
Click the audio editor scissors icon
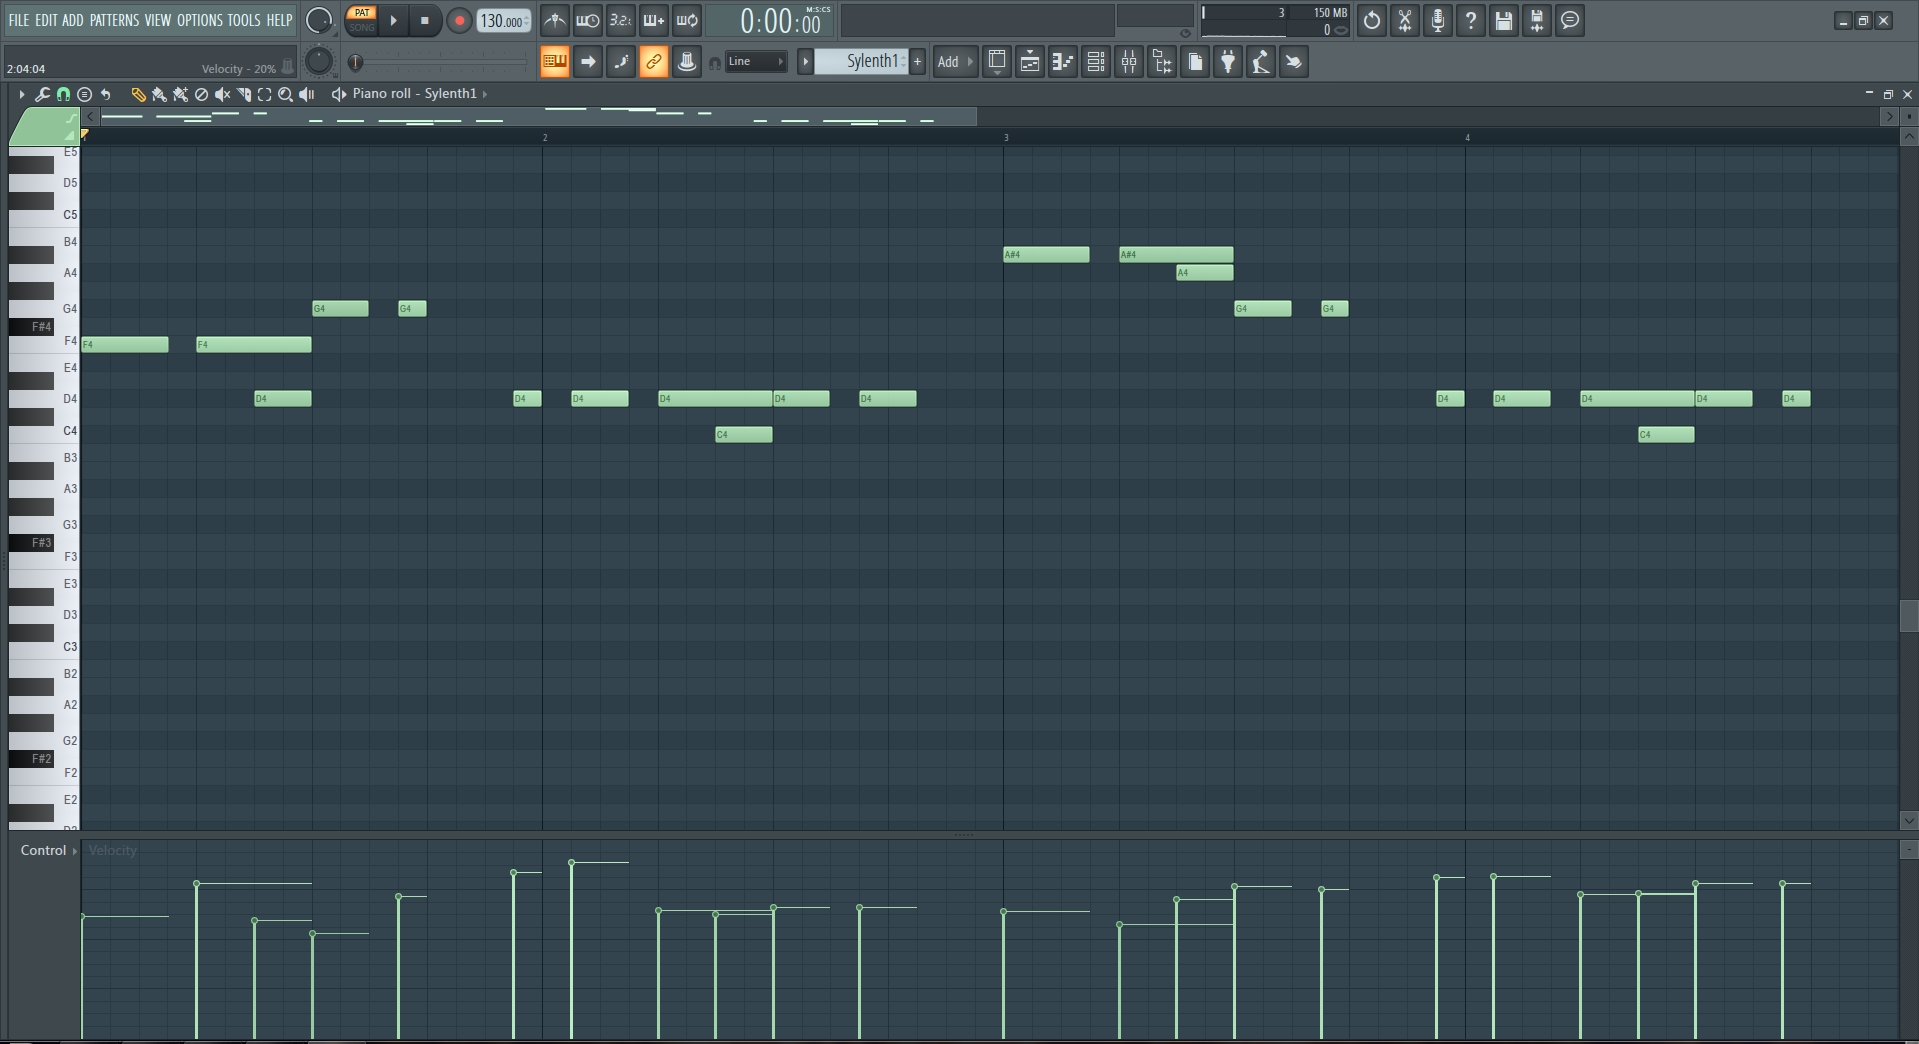[x=1404, y=20]
